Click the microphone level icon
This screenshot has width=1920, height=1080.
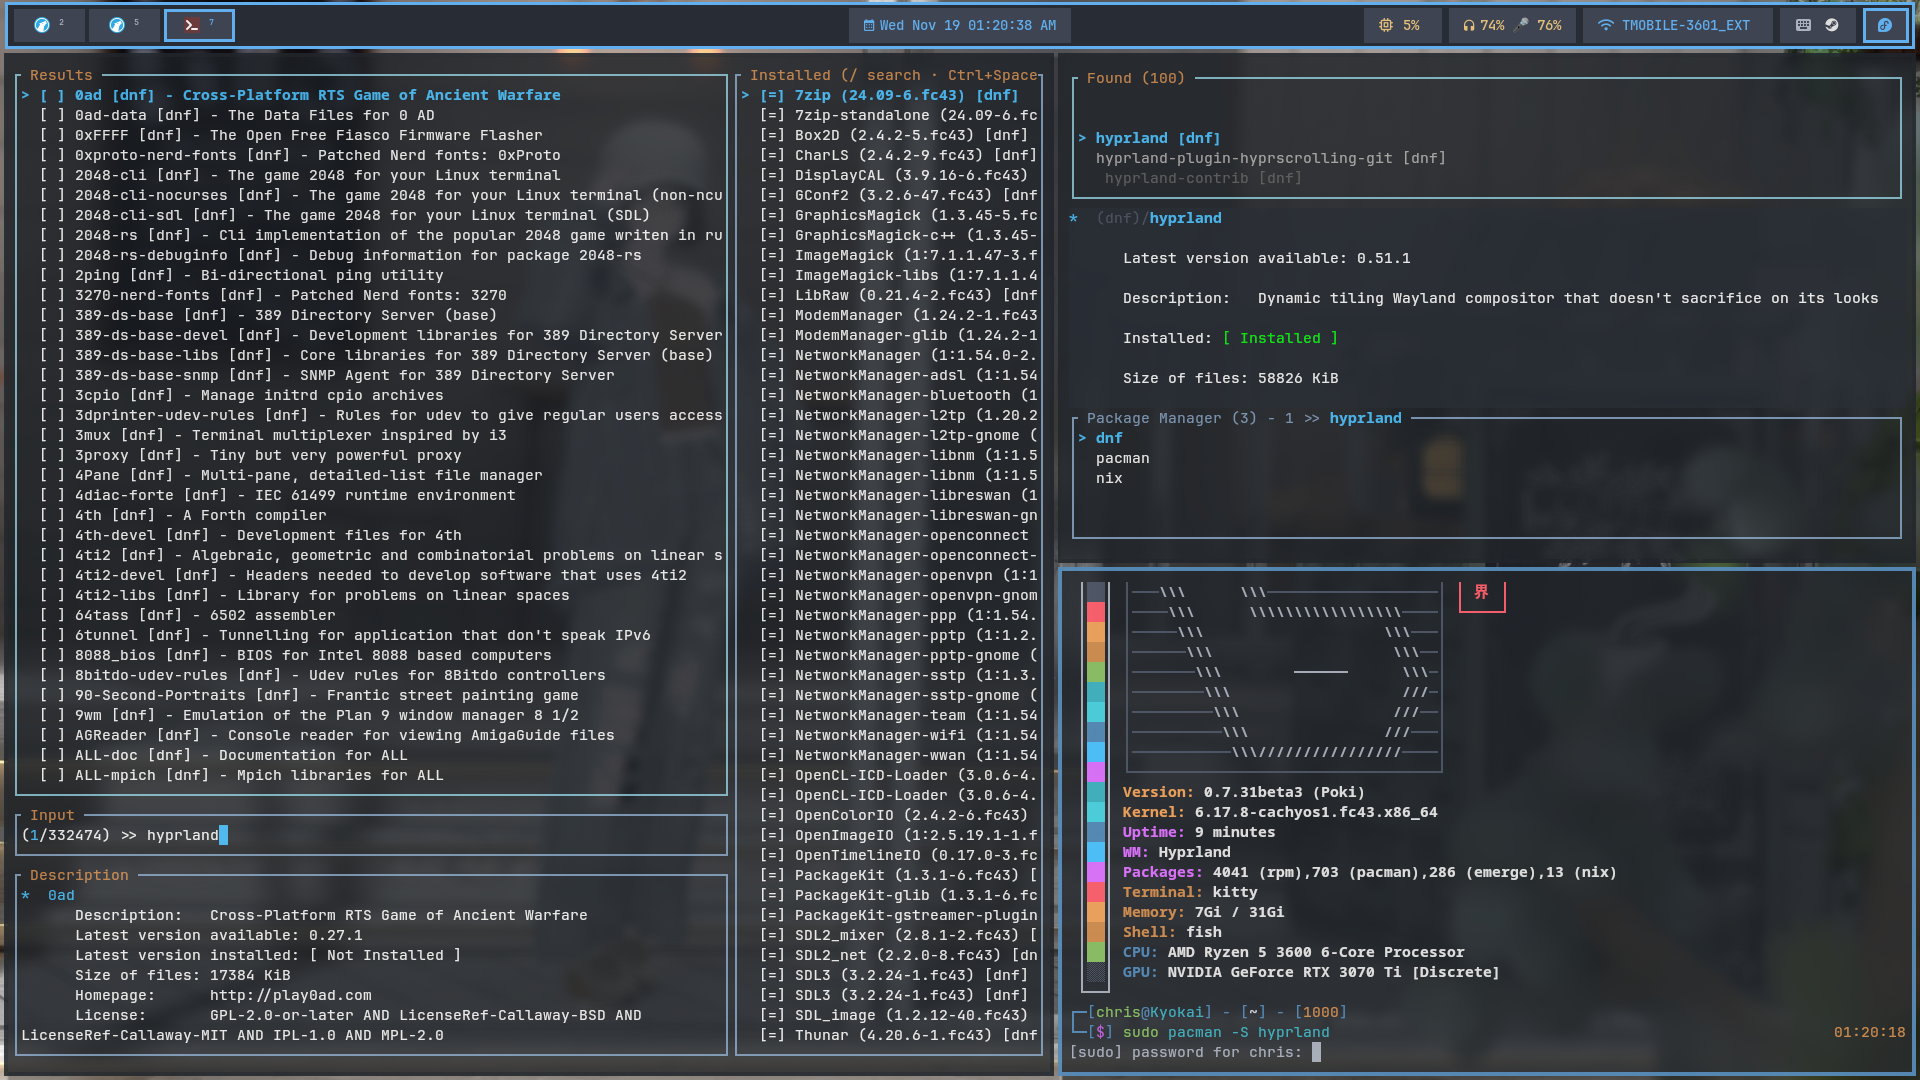point(1522,25)
